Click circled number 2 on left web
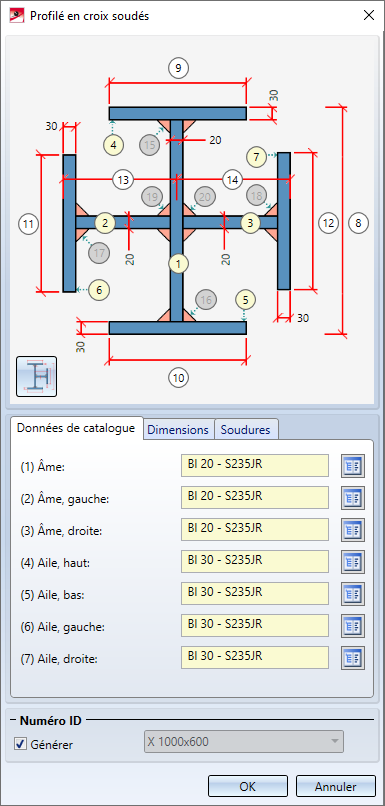This screenshot has width=385, height=806. 105,223
